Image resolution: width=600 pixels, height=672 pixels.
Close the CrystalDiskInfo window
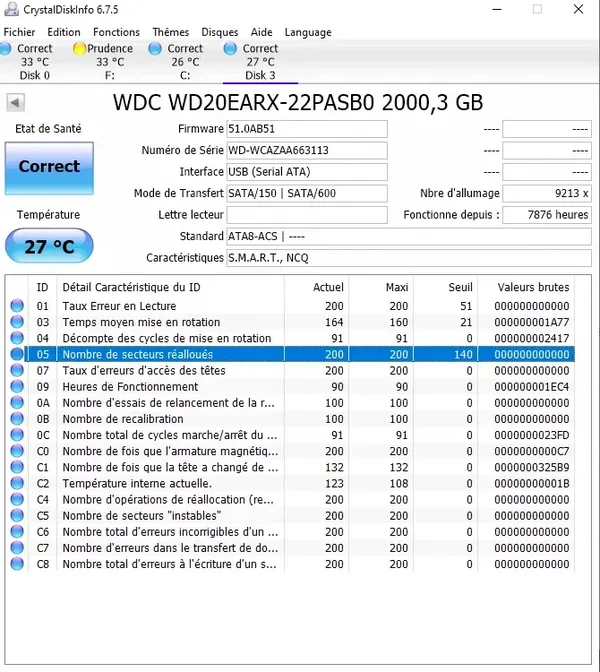(579, 9)
